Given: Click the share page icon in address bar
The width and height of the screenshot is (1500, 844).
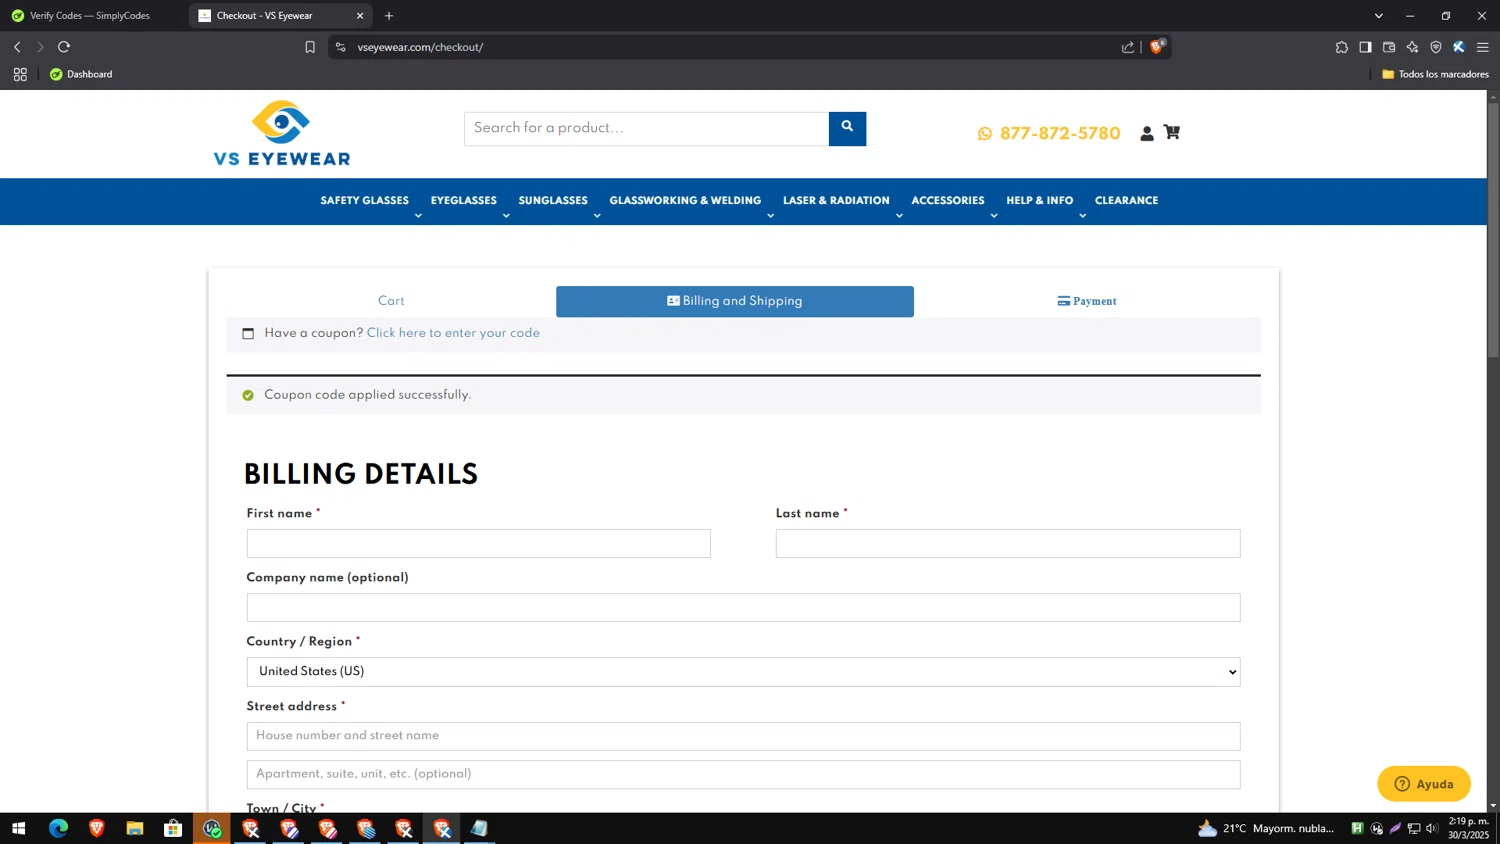Looking at the screenshot, I should tap(1128, 47).
